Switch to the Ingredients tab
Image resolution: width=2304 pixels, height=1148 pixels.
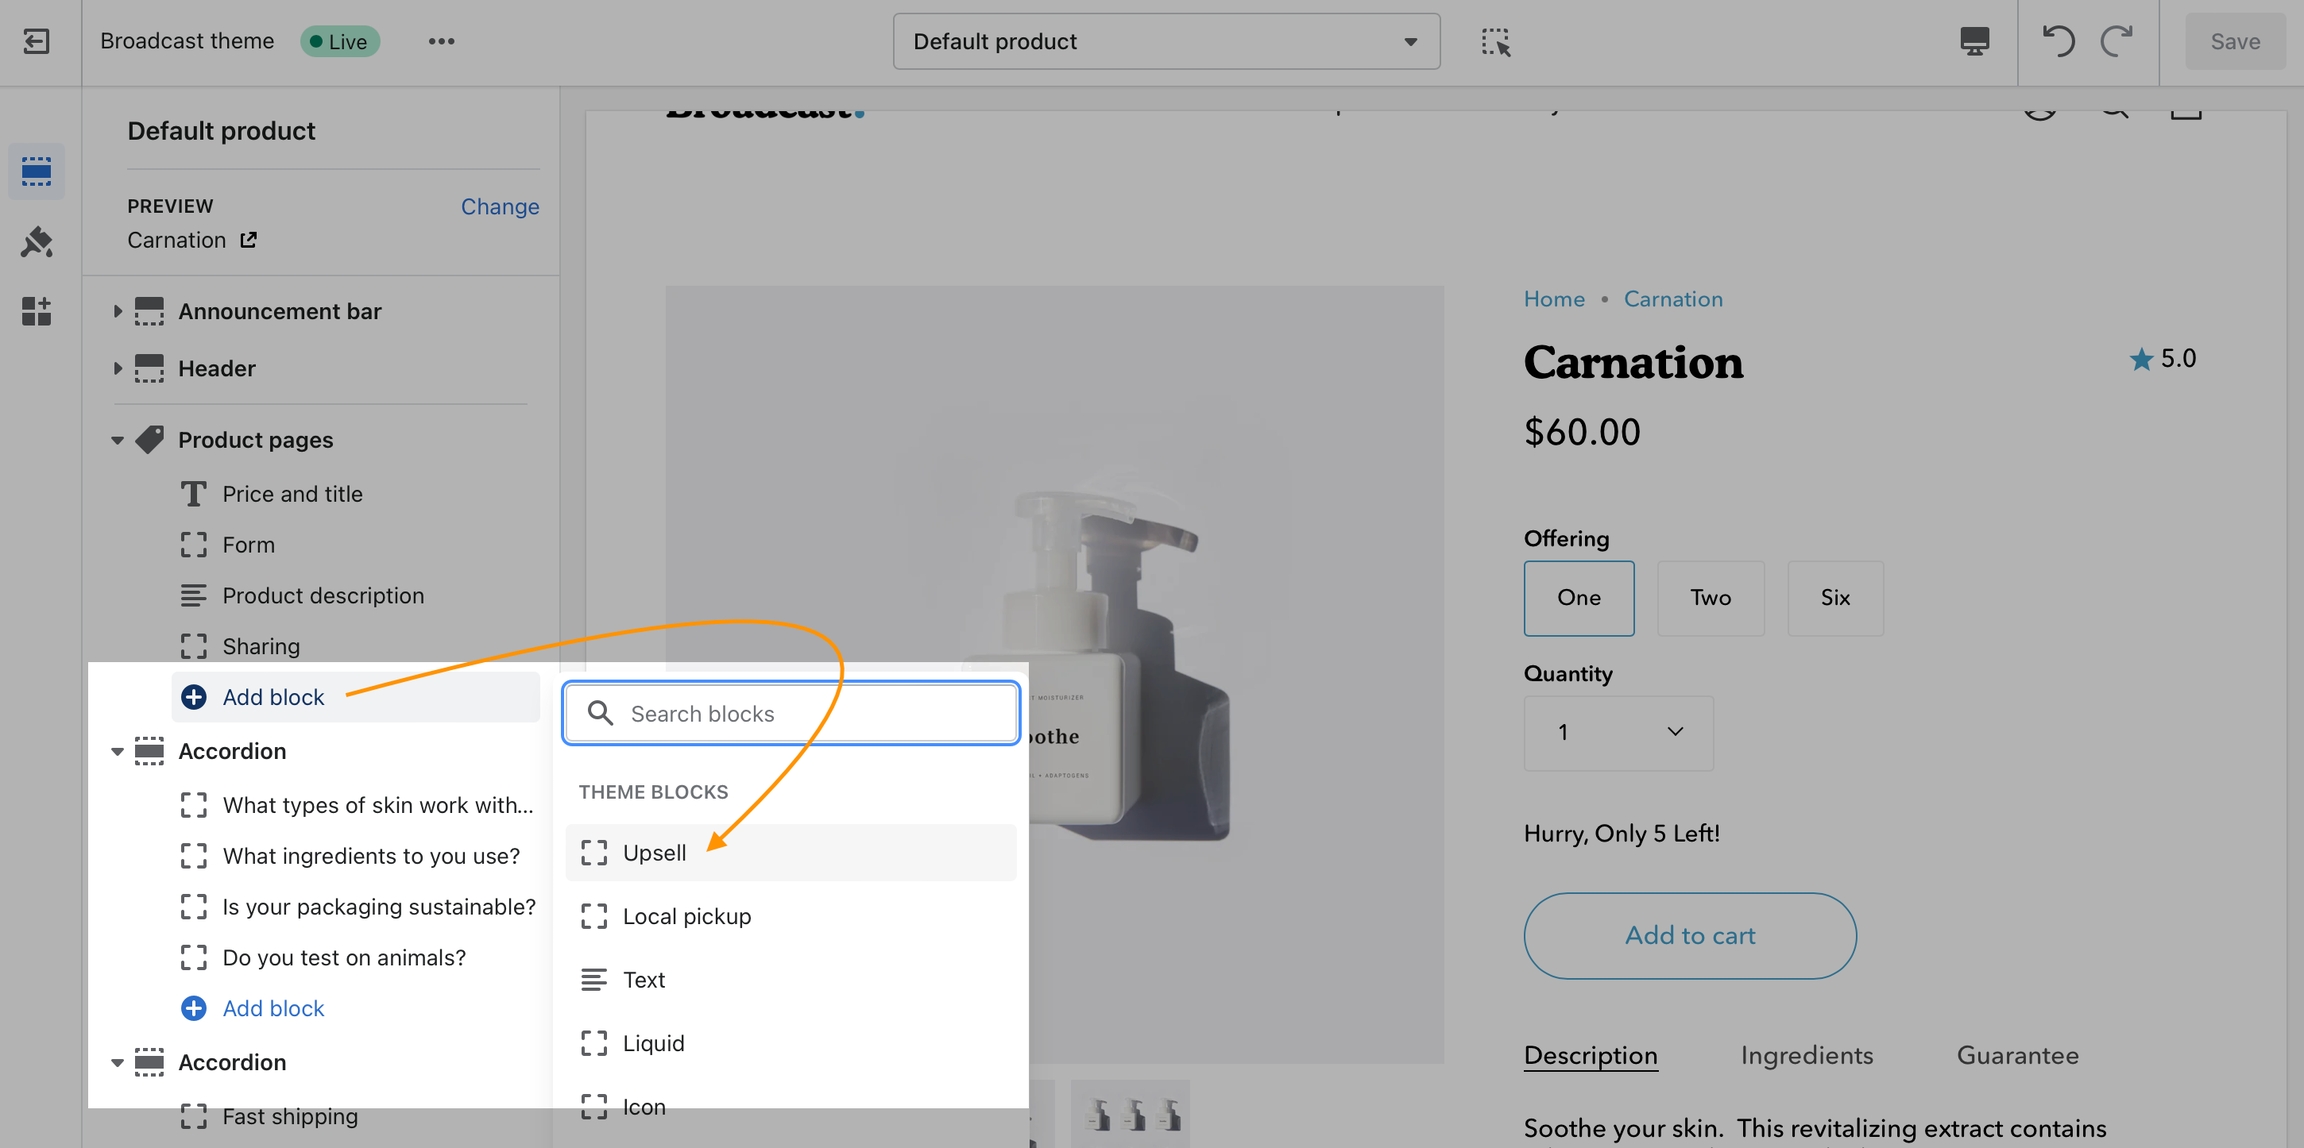[1806, 1055]
